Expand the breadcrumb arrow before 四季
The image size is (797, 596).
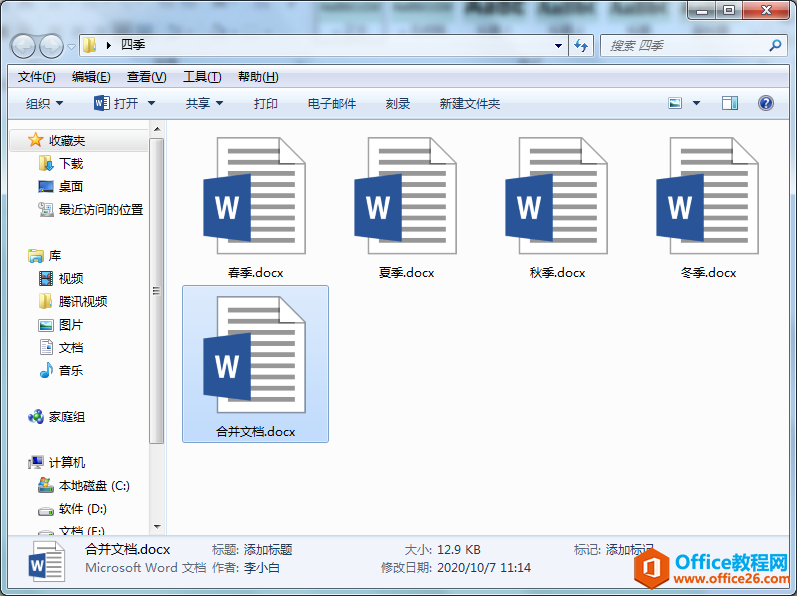click(x=109, y=45)
